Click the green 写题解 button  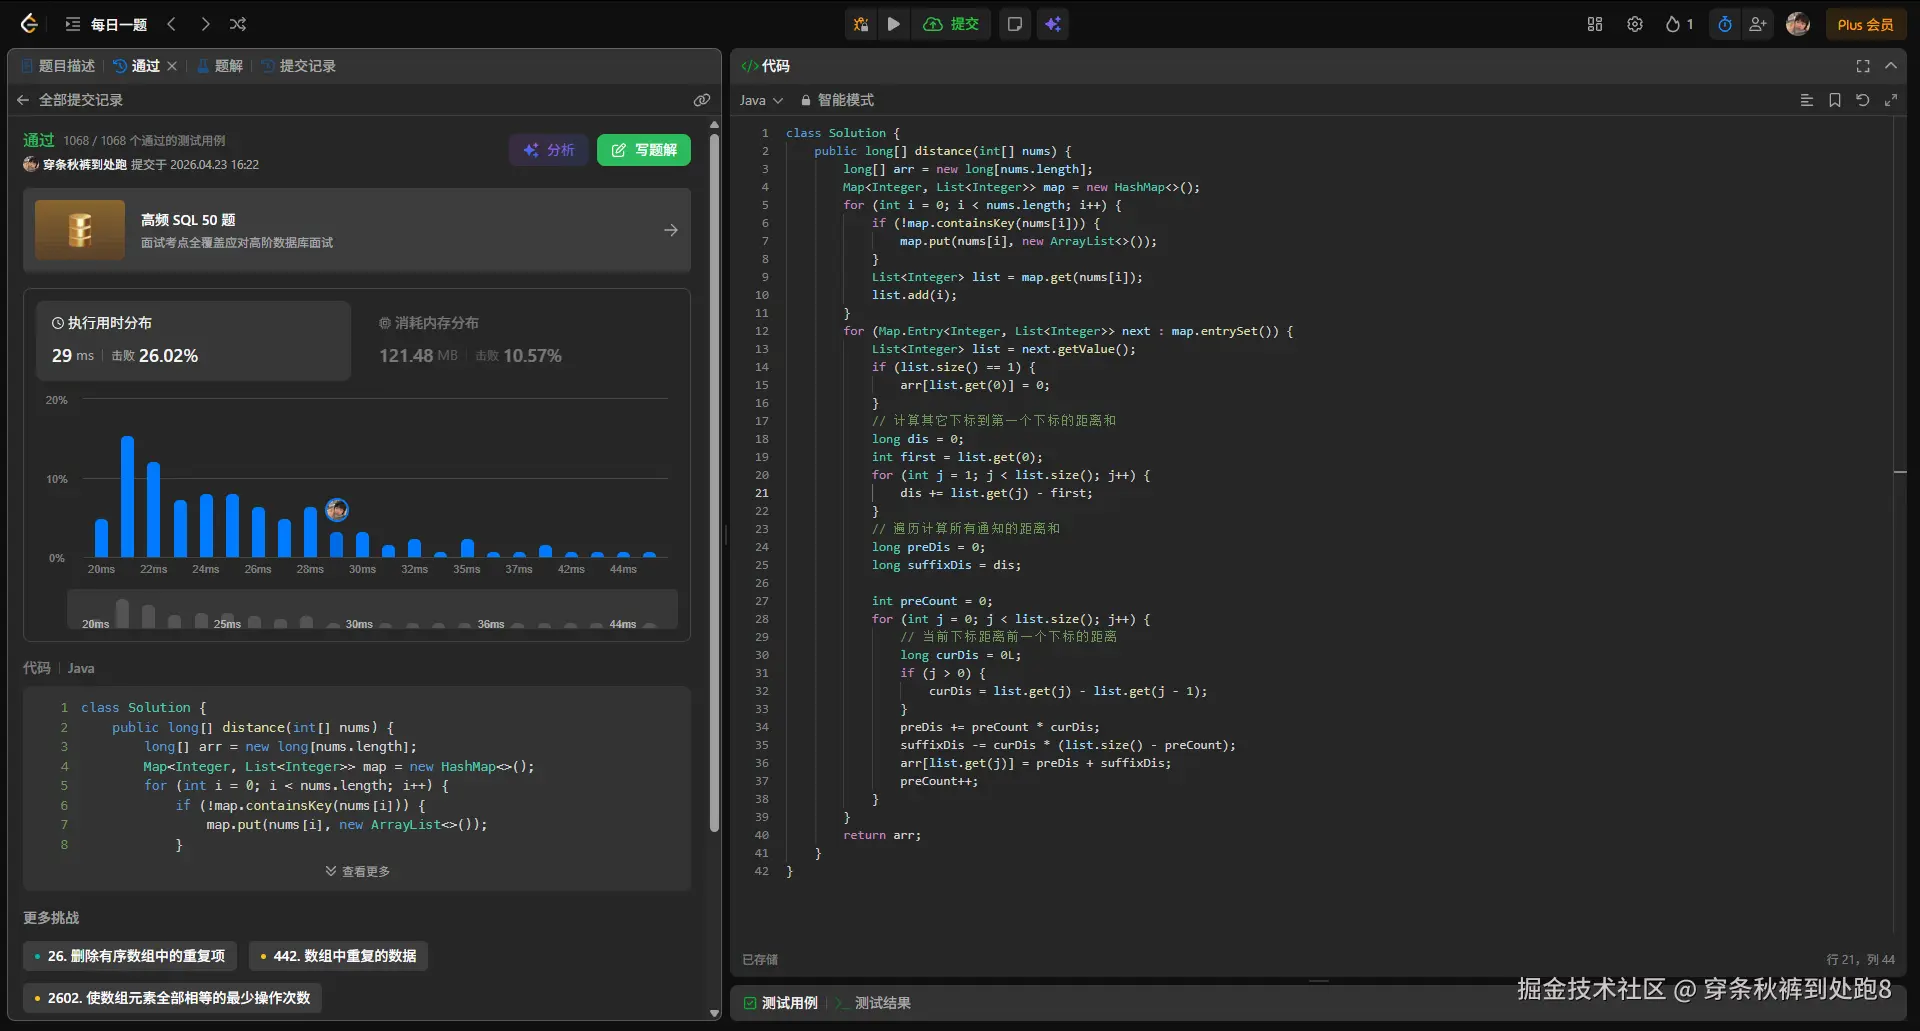tap(644, 150)
